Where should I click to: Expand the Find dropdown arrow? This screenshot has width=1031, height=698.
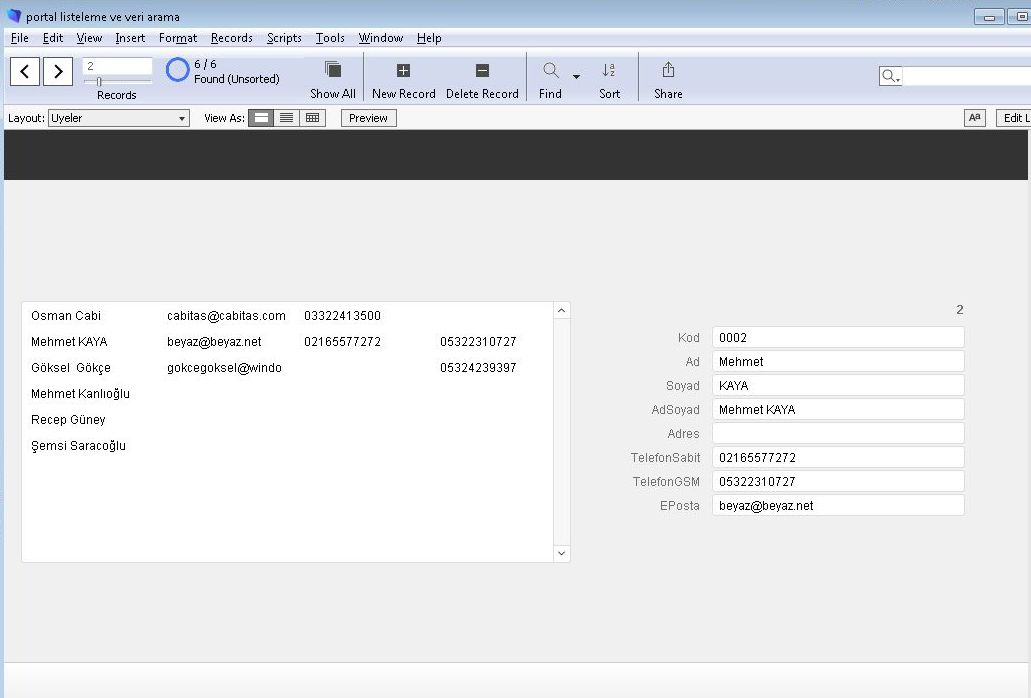[x=576, y=77]
